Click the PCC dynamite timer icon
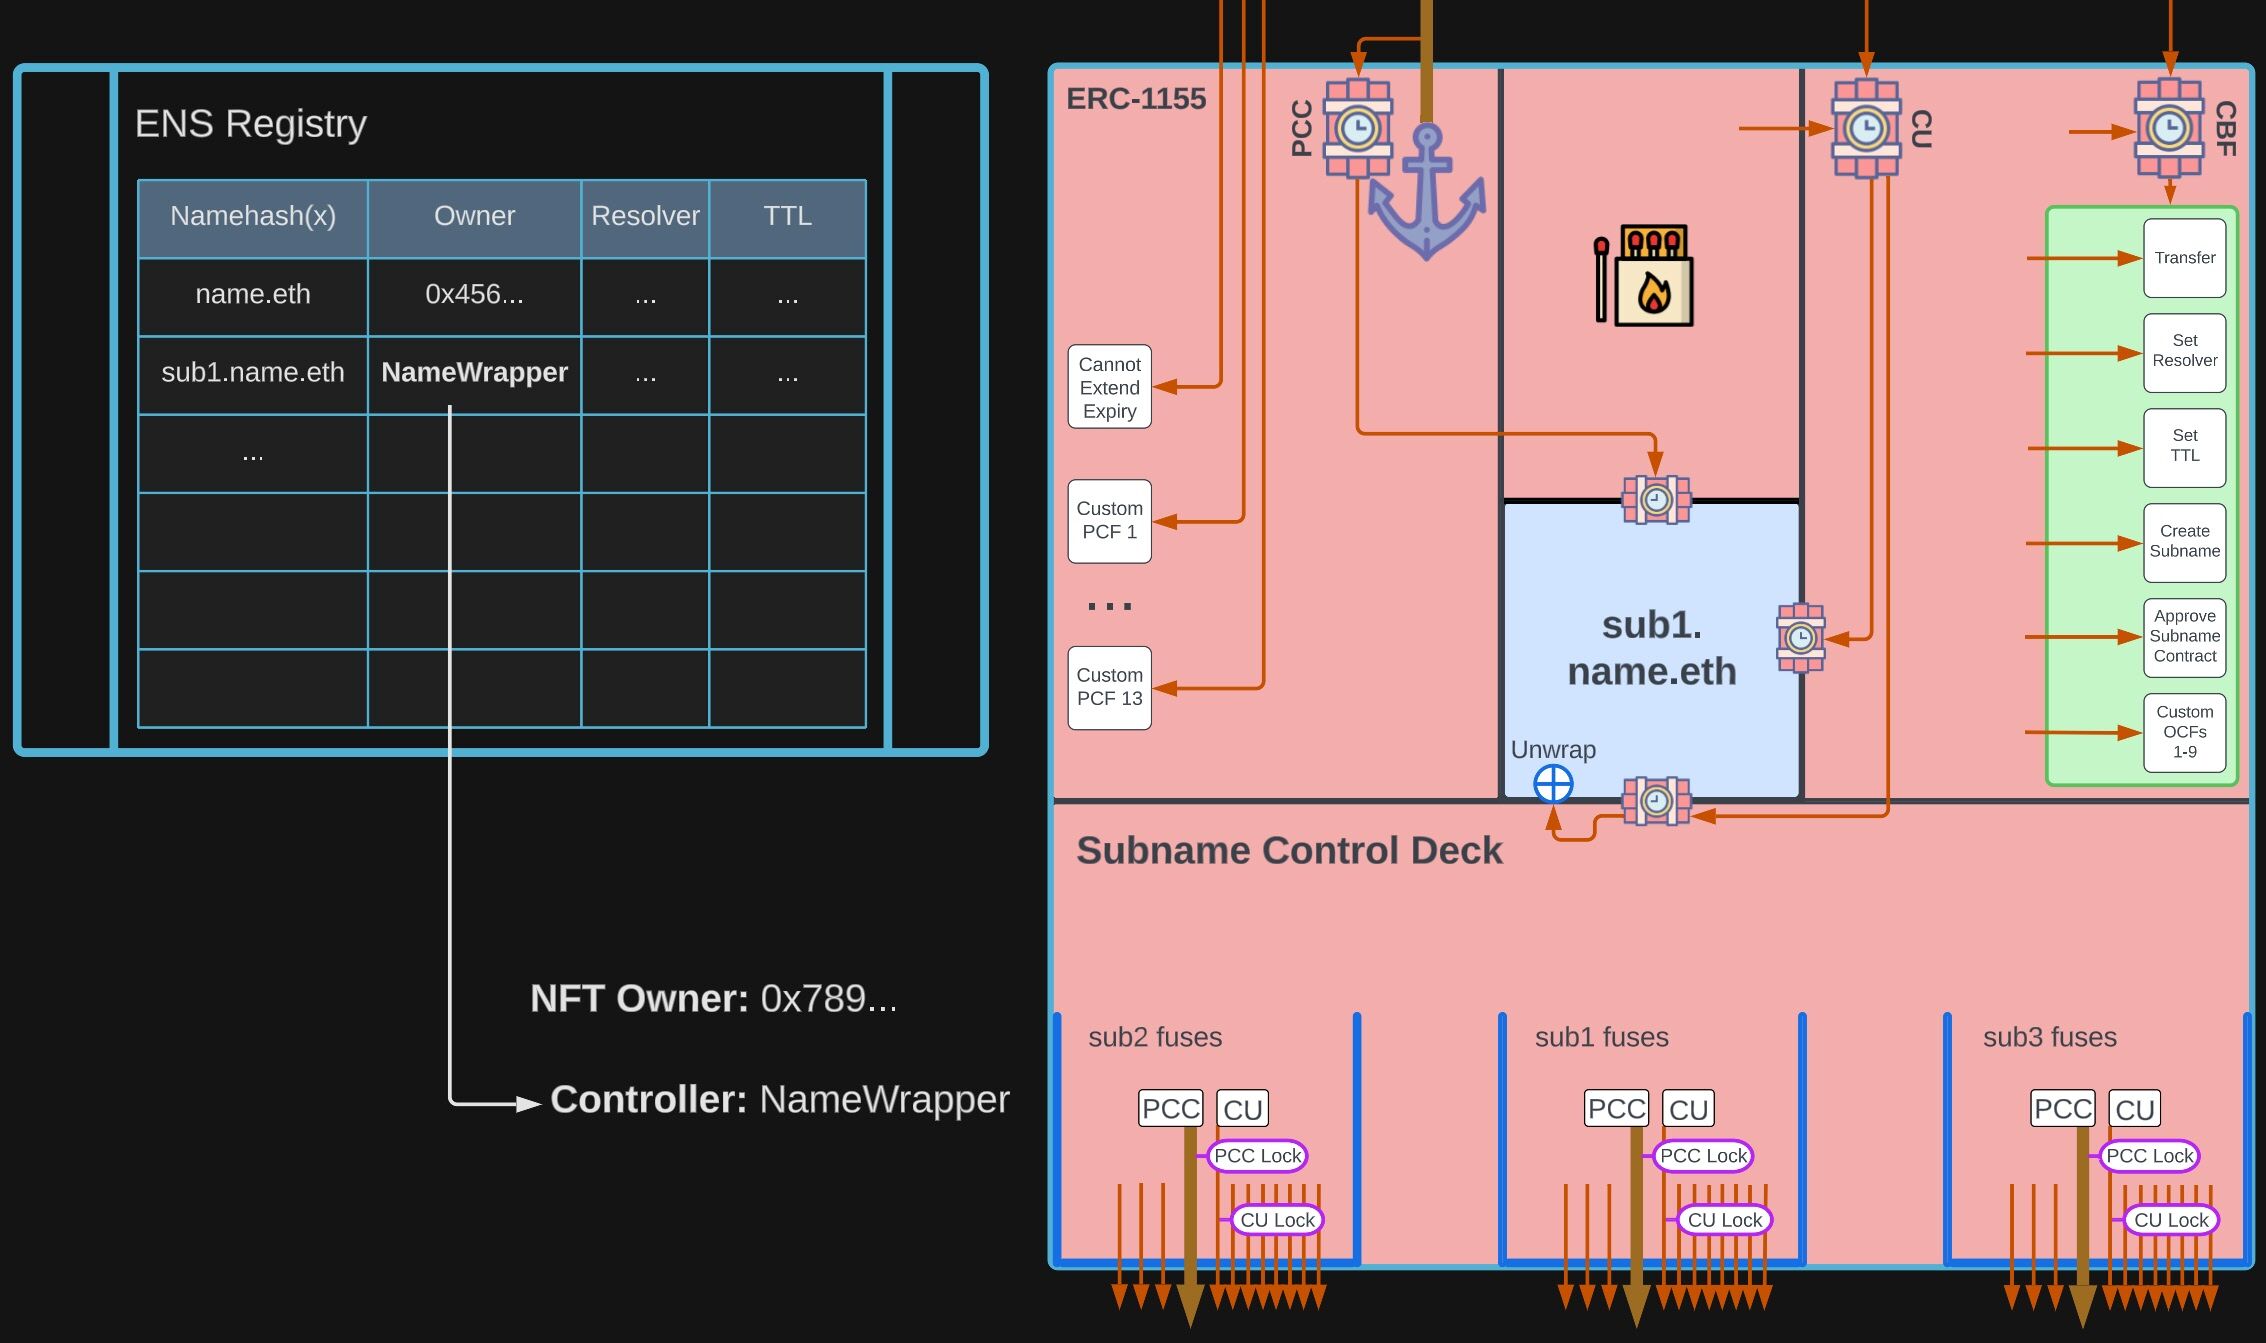The height and width of the screenshot is (1343, 2266). click(x=1357, y=129)
